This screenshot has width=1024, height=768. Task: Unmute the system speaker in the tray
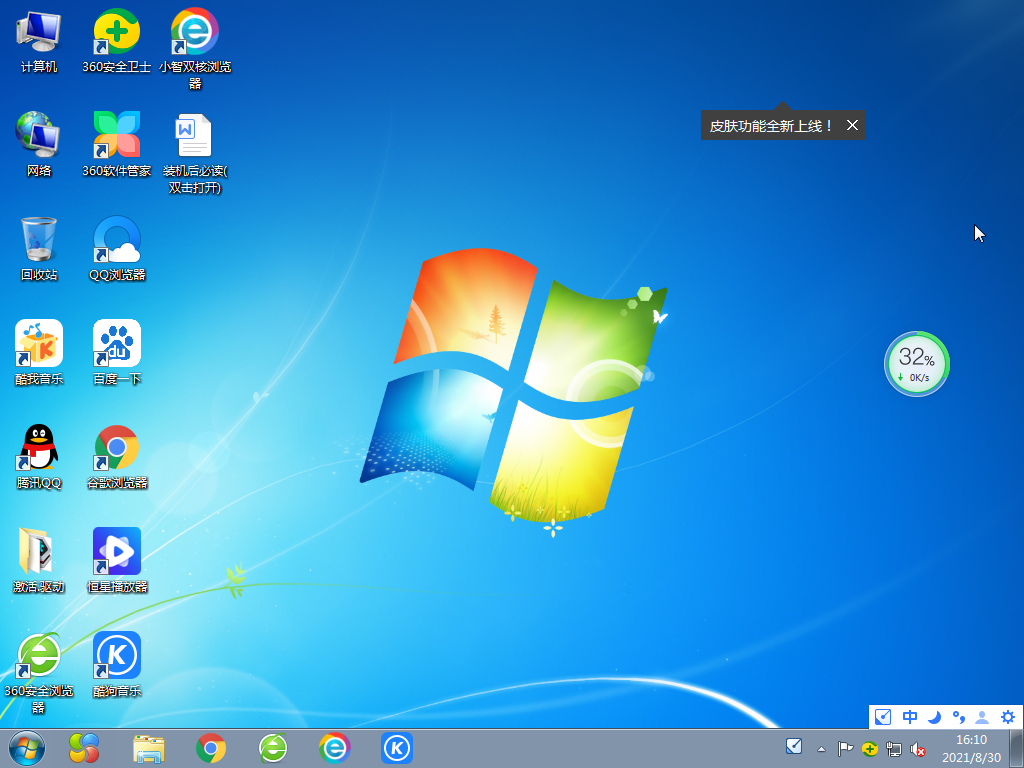[x=918, y=747]
